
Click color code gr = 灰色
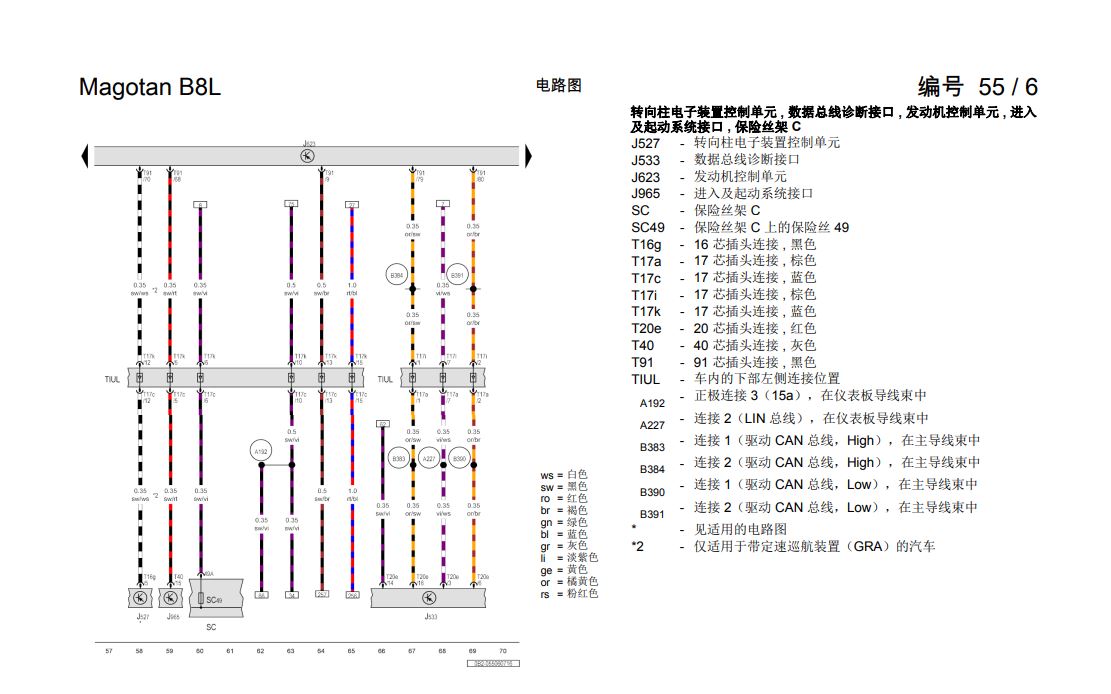pos(564,547)
